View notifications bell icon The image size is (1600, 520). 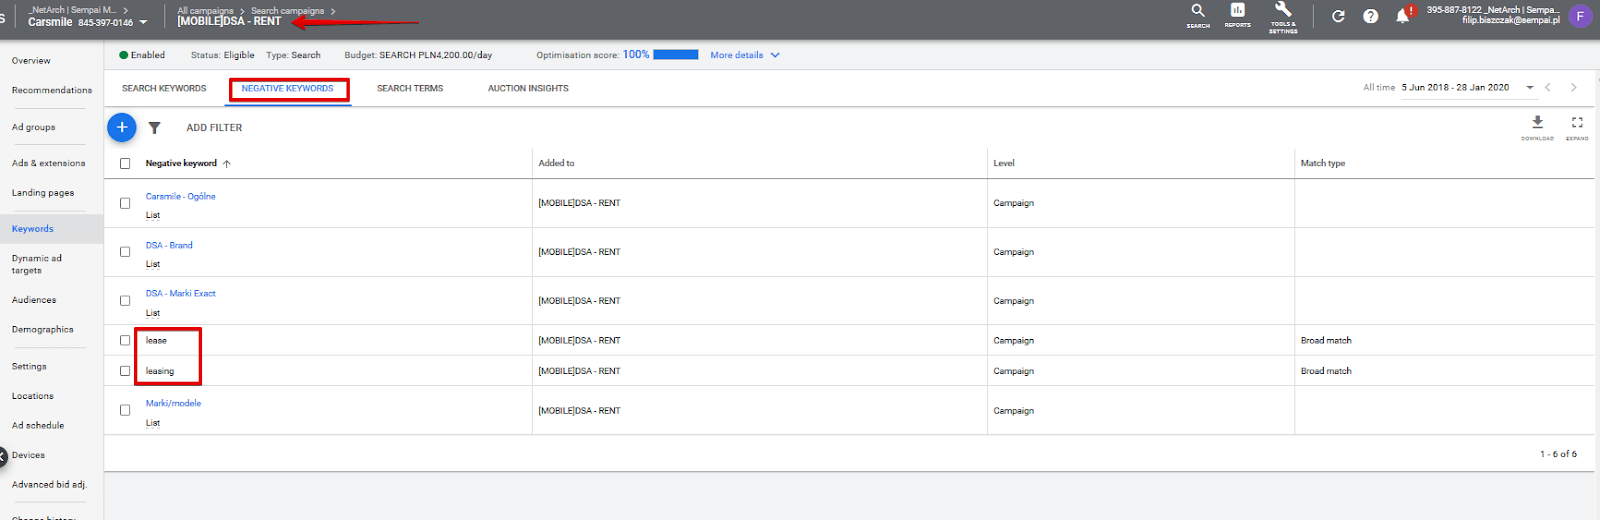(1403, 15)
